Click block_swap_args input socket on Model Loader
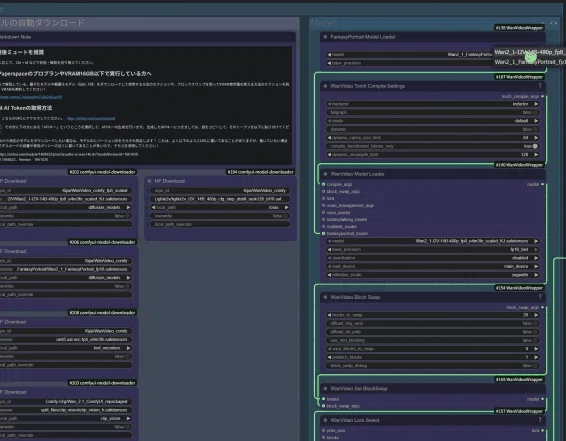566x441 pixels. point(323,191)
